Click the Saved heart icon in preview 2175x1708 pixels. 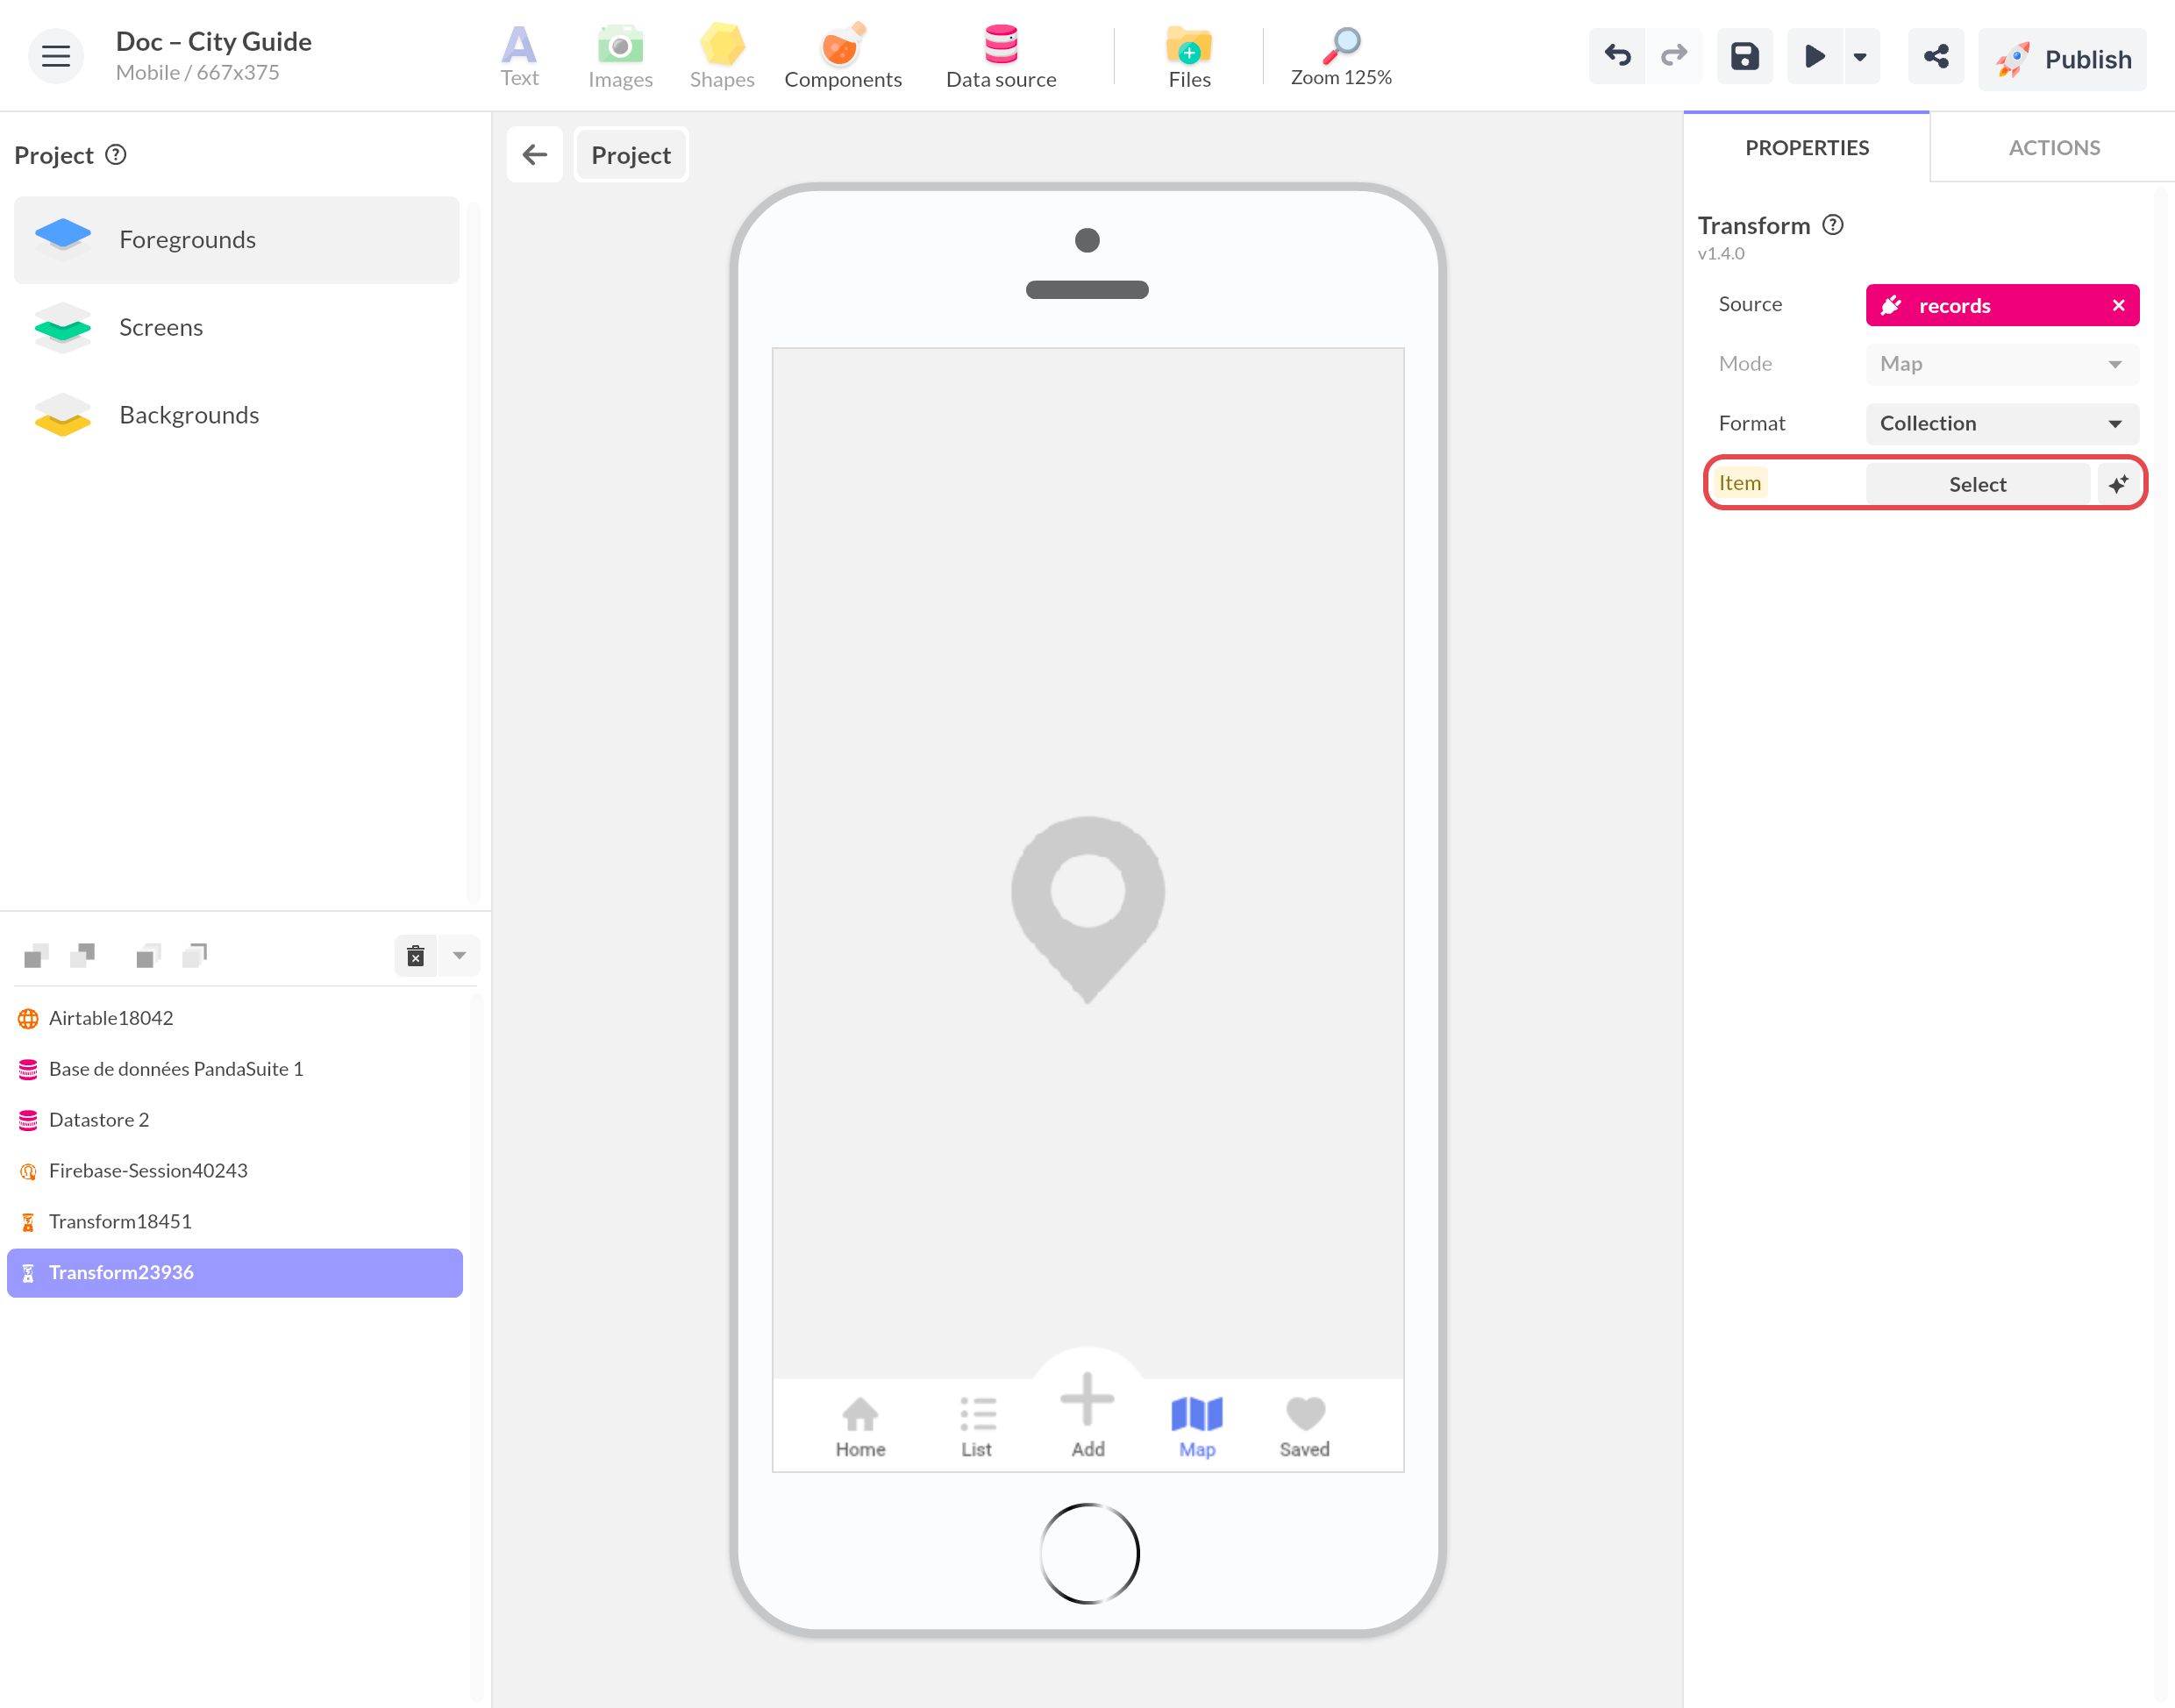[1305, 1414]
